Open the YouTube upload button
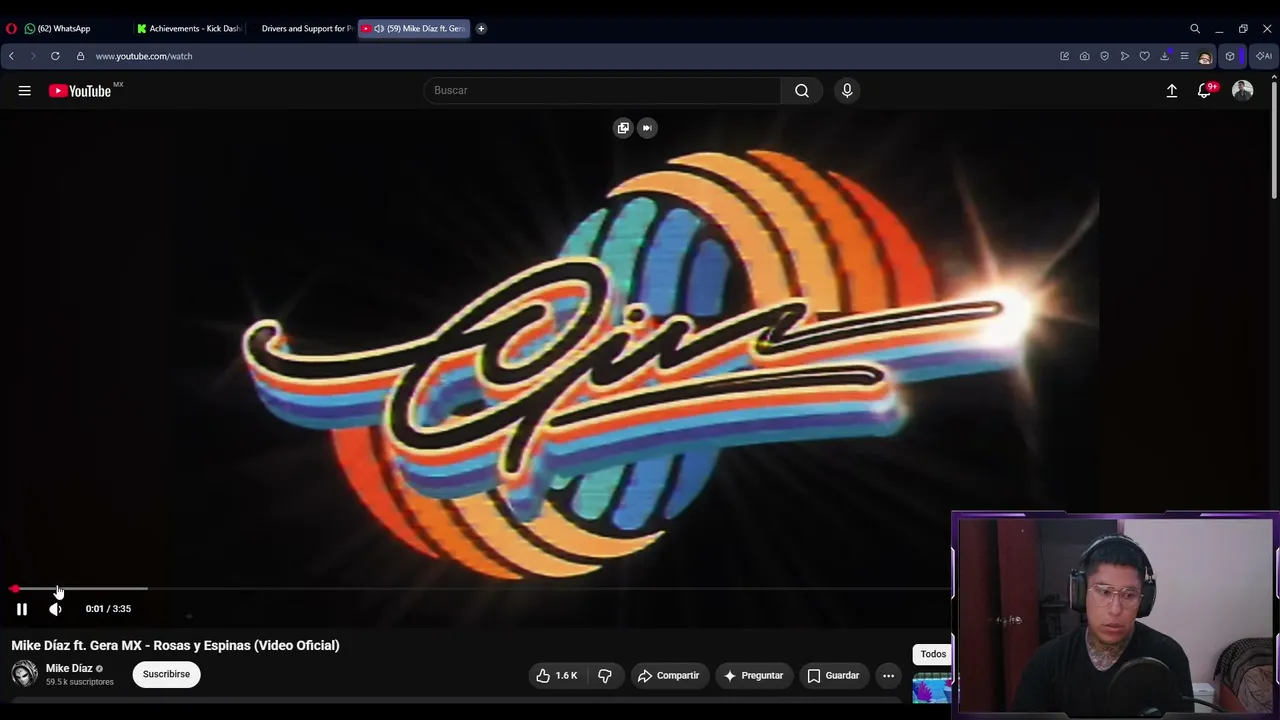 1172,91
